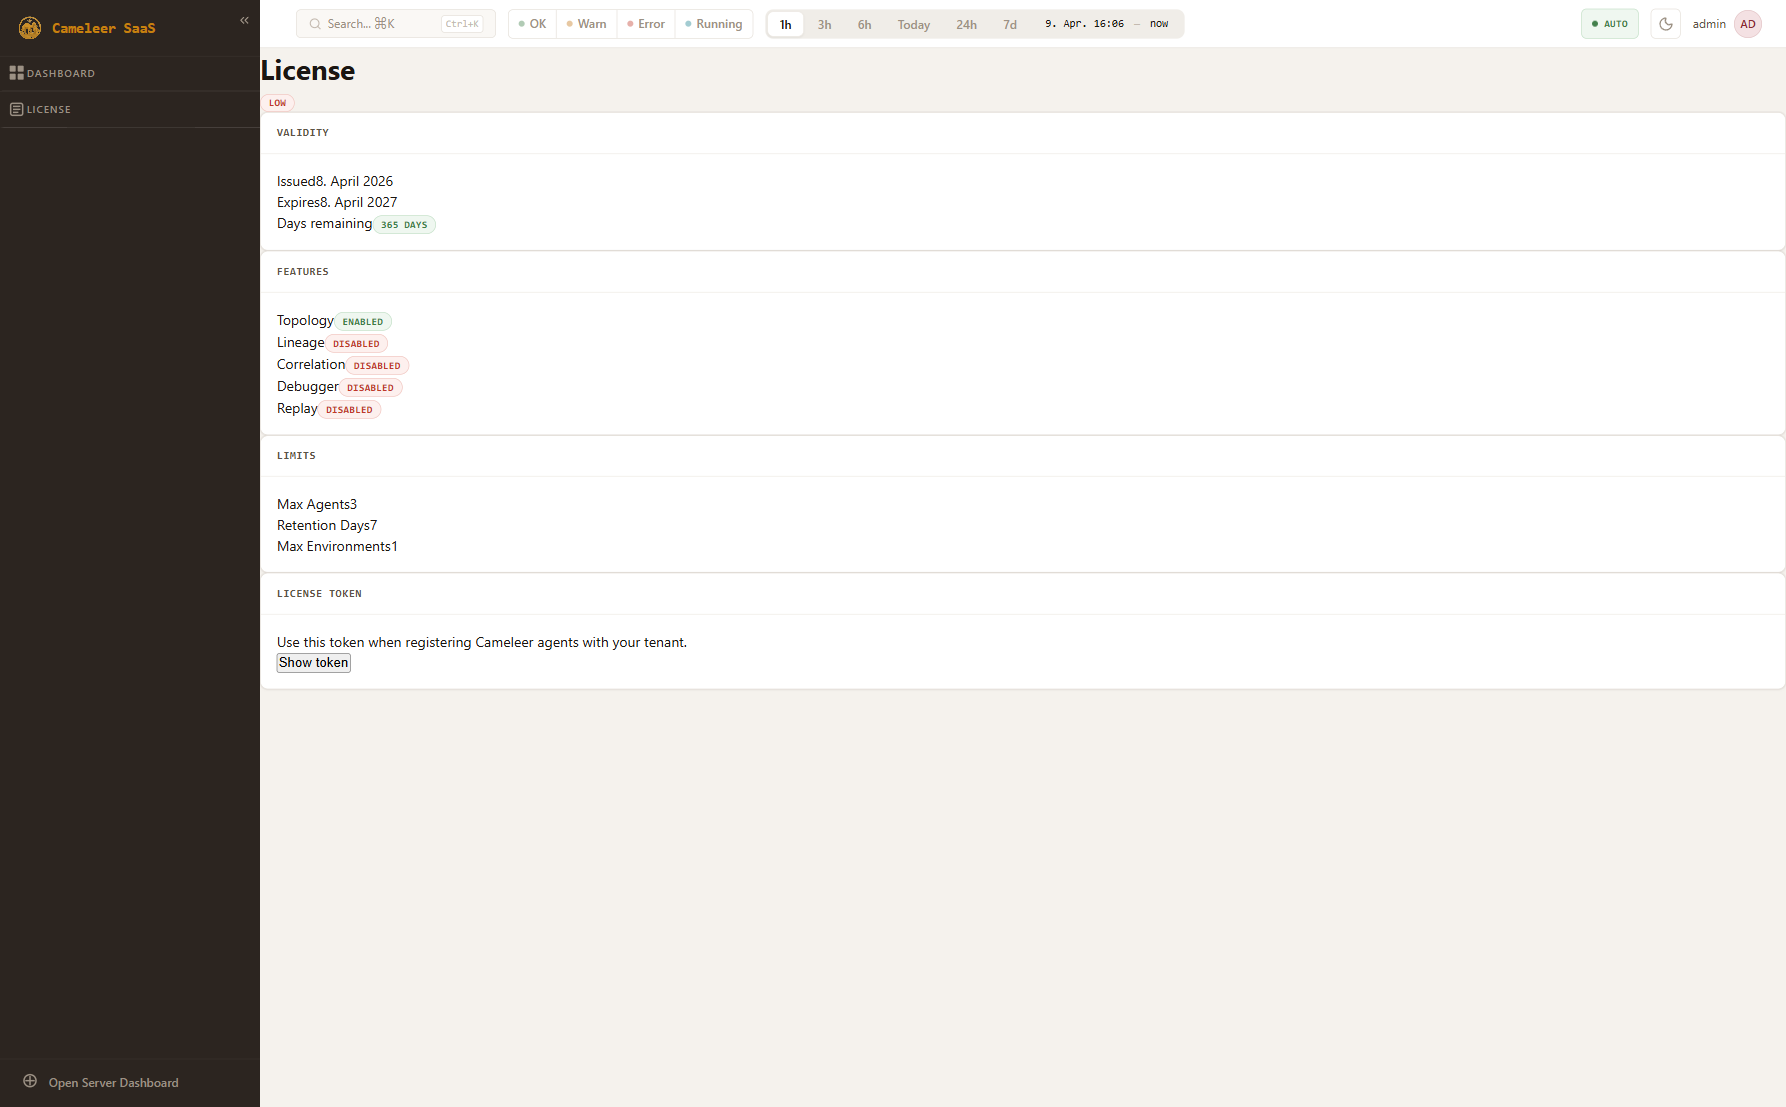Open the Dashboard sidebar item
This screenshot has height=1107, width=1786.
coord(61,73)
